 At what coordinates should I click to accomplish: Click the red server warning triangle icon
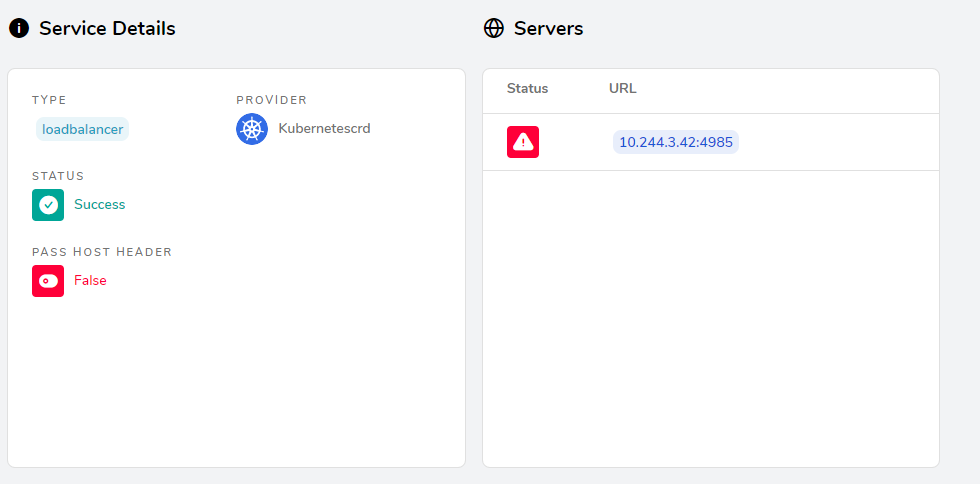point(523,142)
